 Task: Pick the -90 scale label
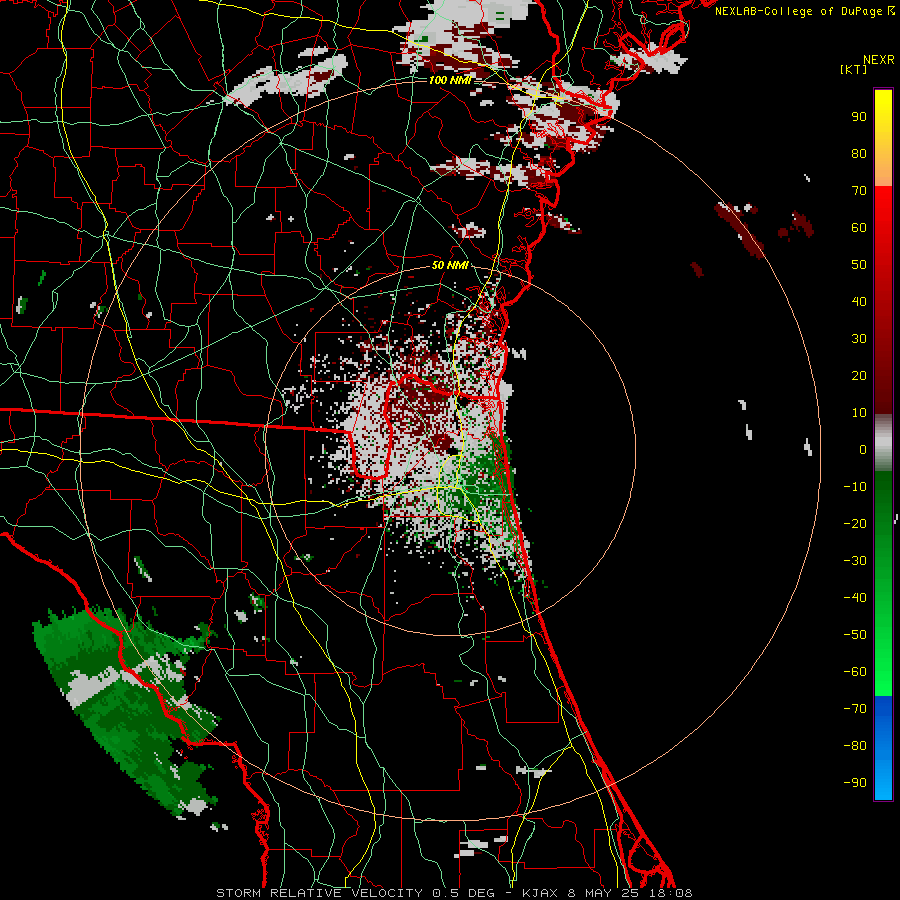[855, 783]
